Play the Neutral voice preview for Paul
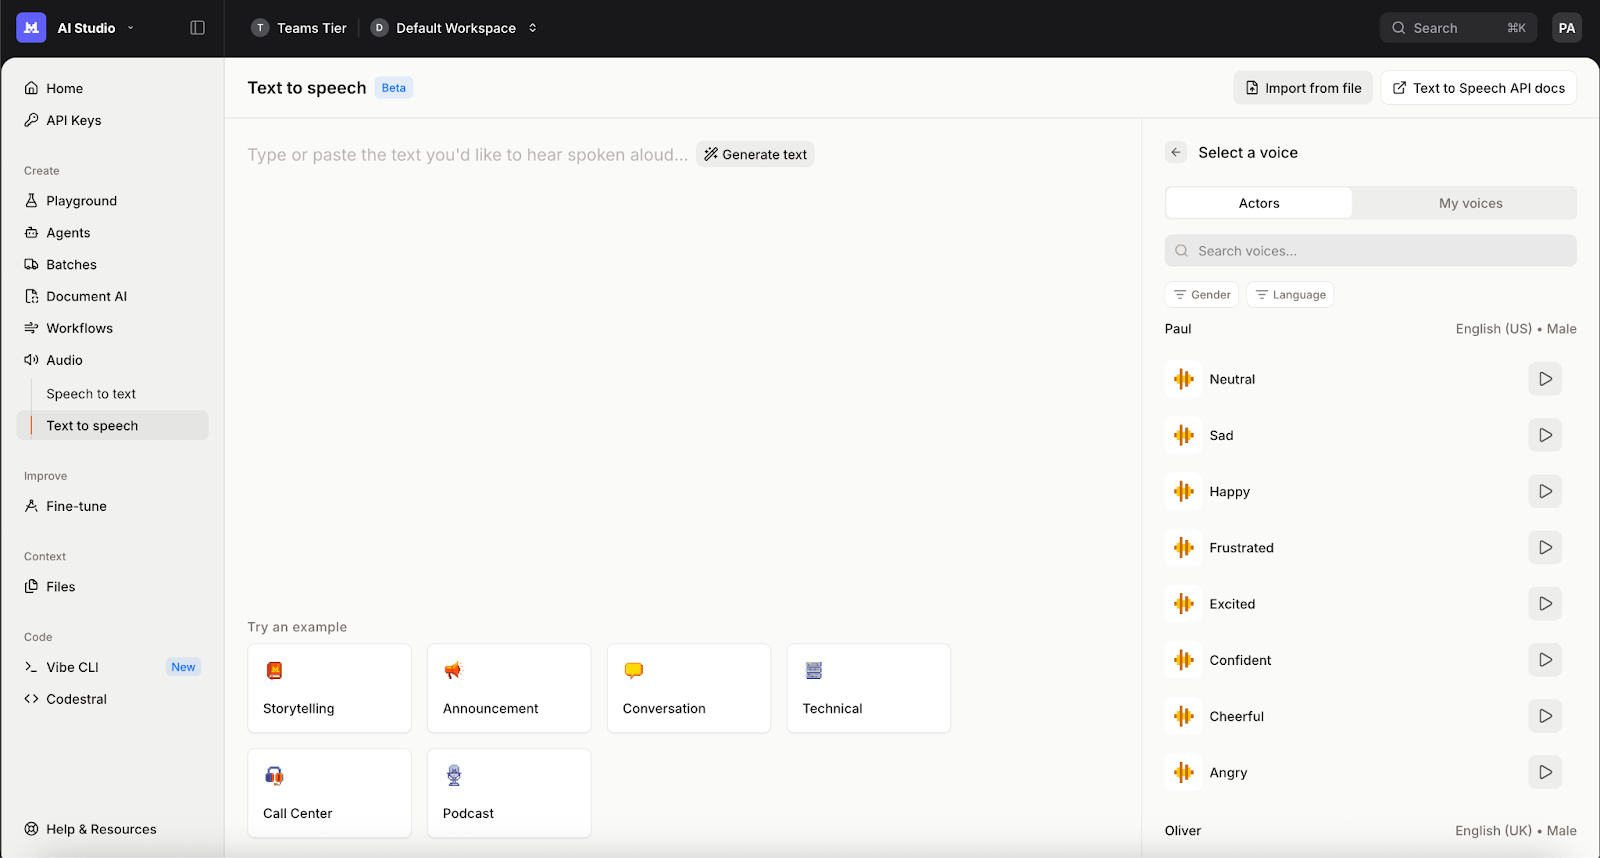The height and width of the screenshot is (858, 1600). 1545,379
